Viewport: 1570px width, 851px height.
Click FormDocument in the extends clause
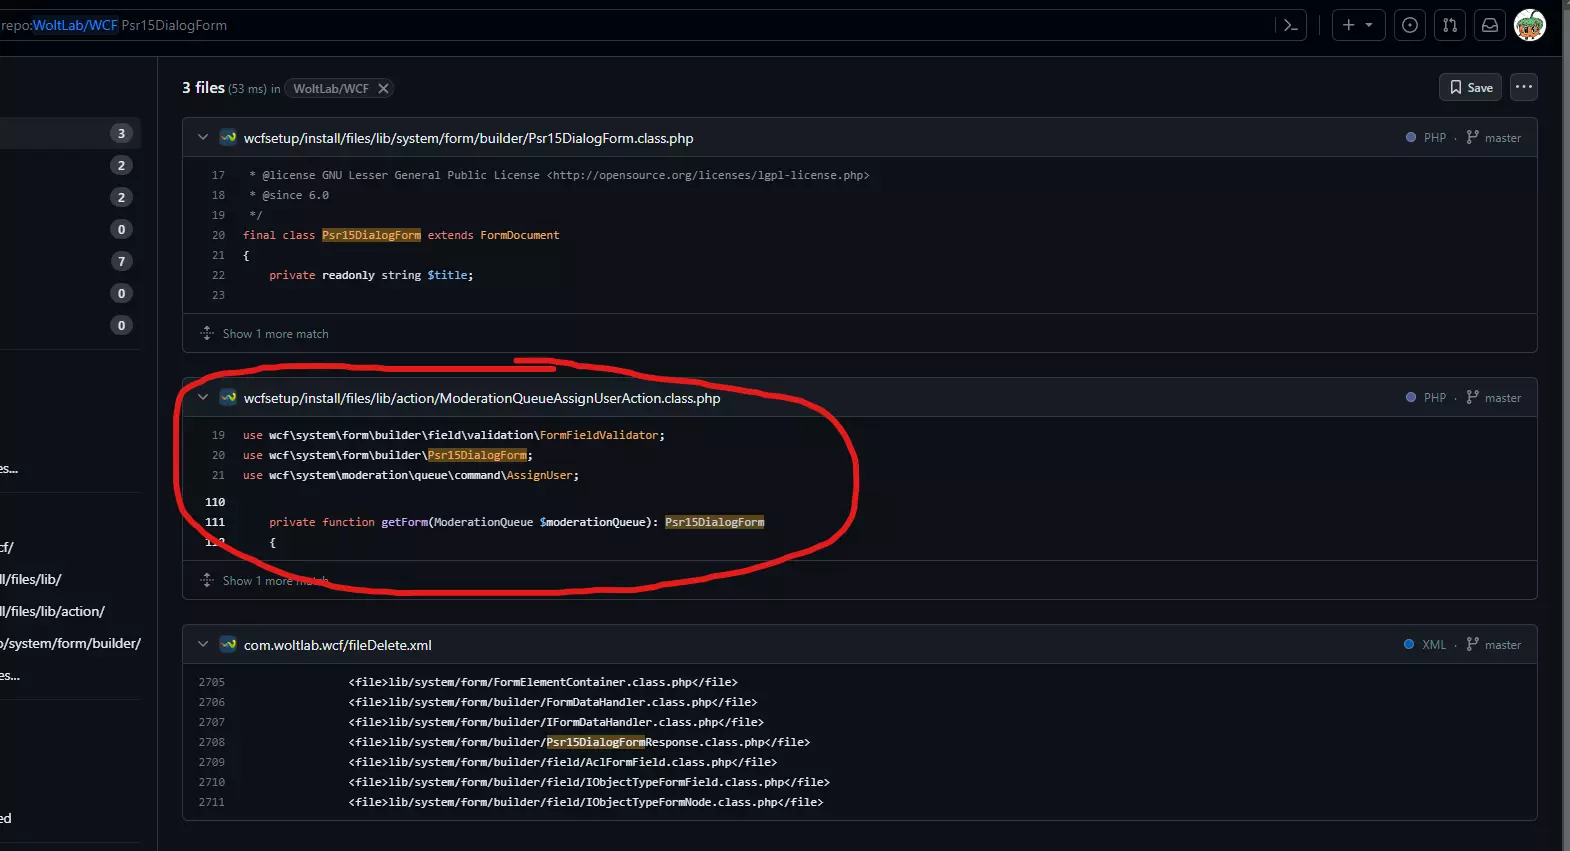(520, 235)
